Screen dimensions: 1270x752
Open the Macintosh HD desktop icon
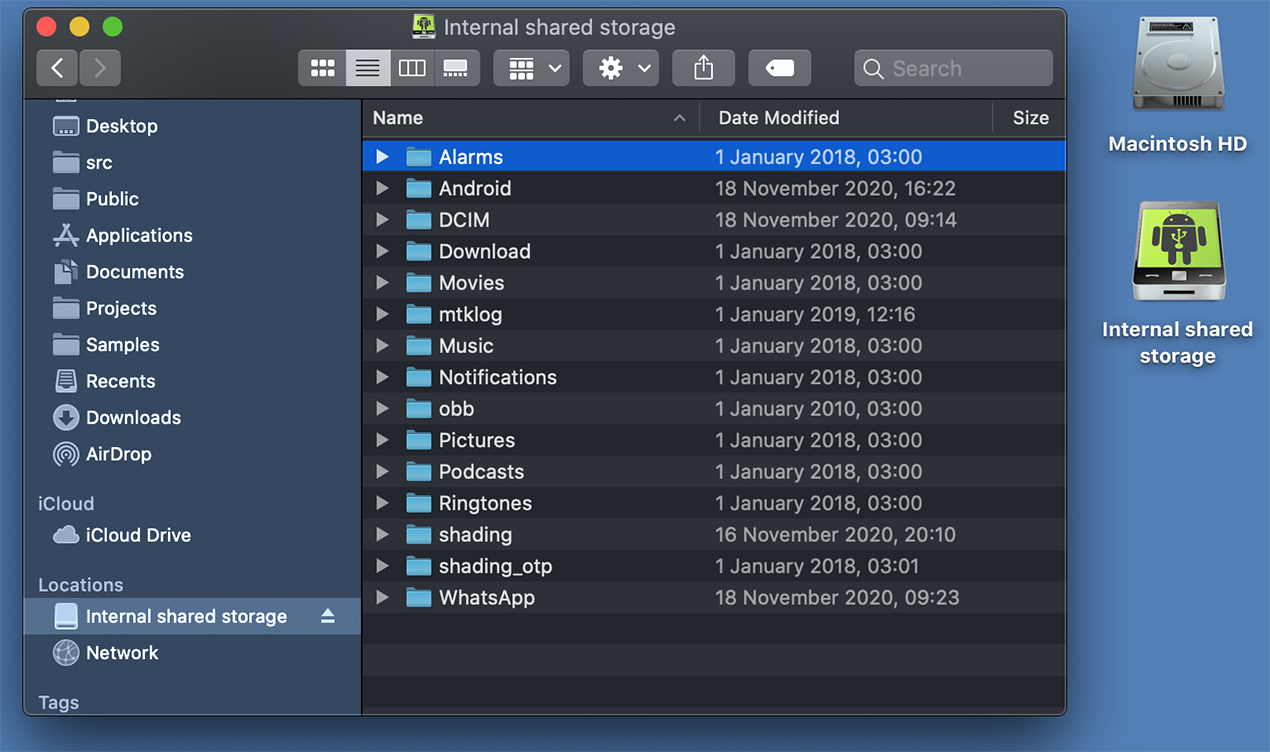click(1177, 63)
